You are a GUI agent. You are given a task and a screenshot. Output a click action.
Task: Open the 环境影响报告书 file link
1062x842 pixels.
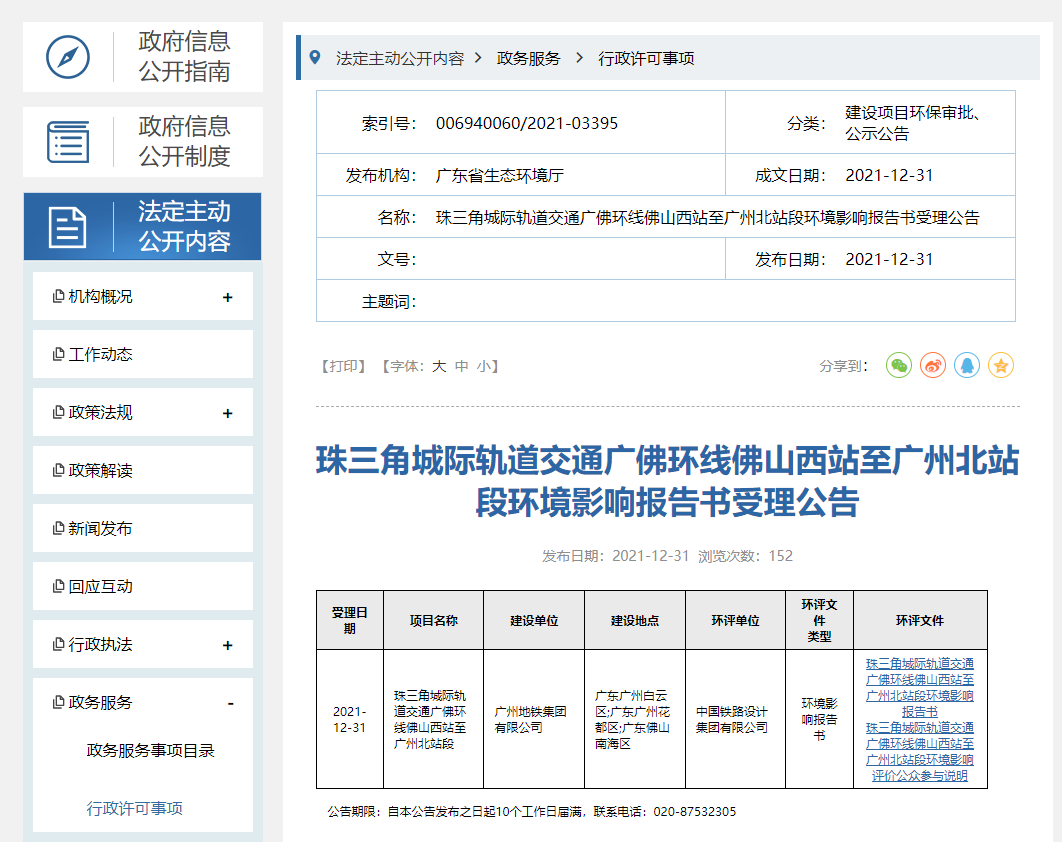pyautogui.click(x=919, y=688)
